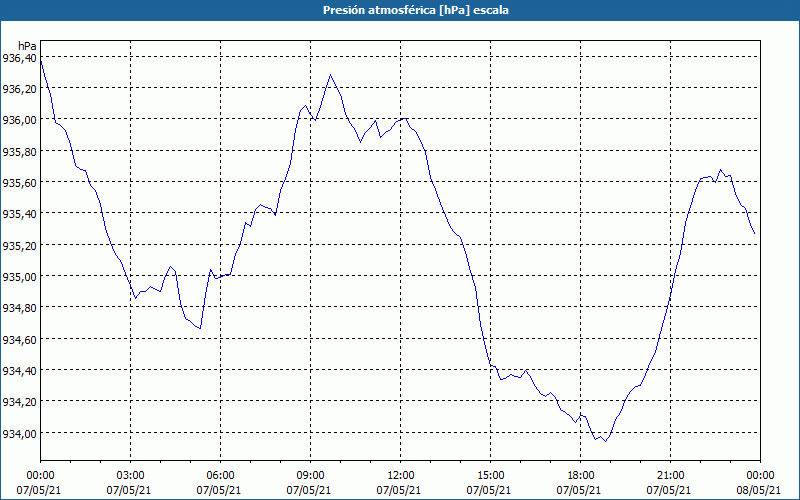Click the 12:00 time label
This screenshot has width=800, height=500.
pos(401,476)
